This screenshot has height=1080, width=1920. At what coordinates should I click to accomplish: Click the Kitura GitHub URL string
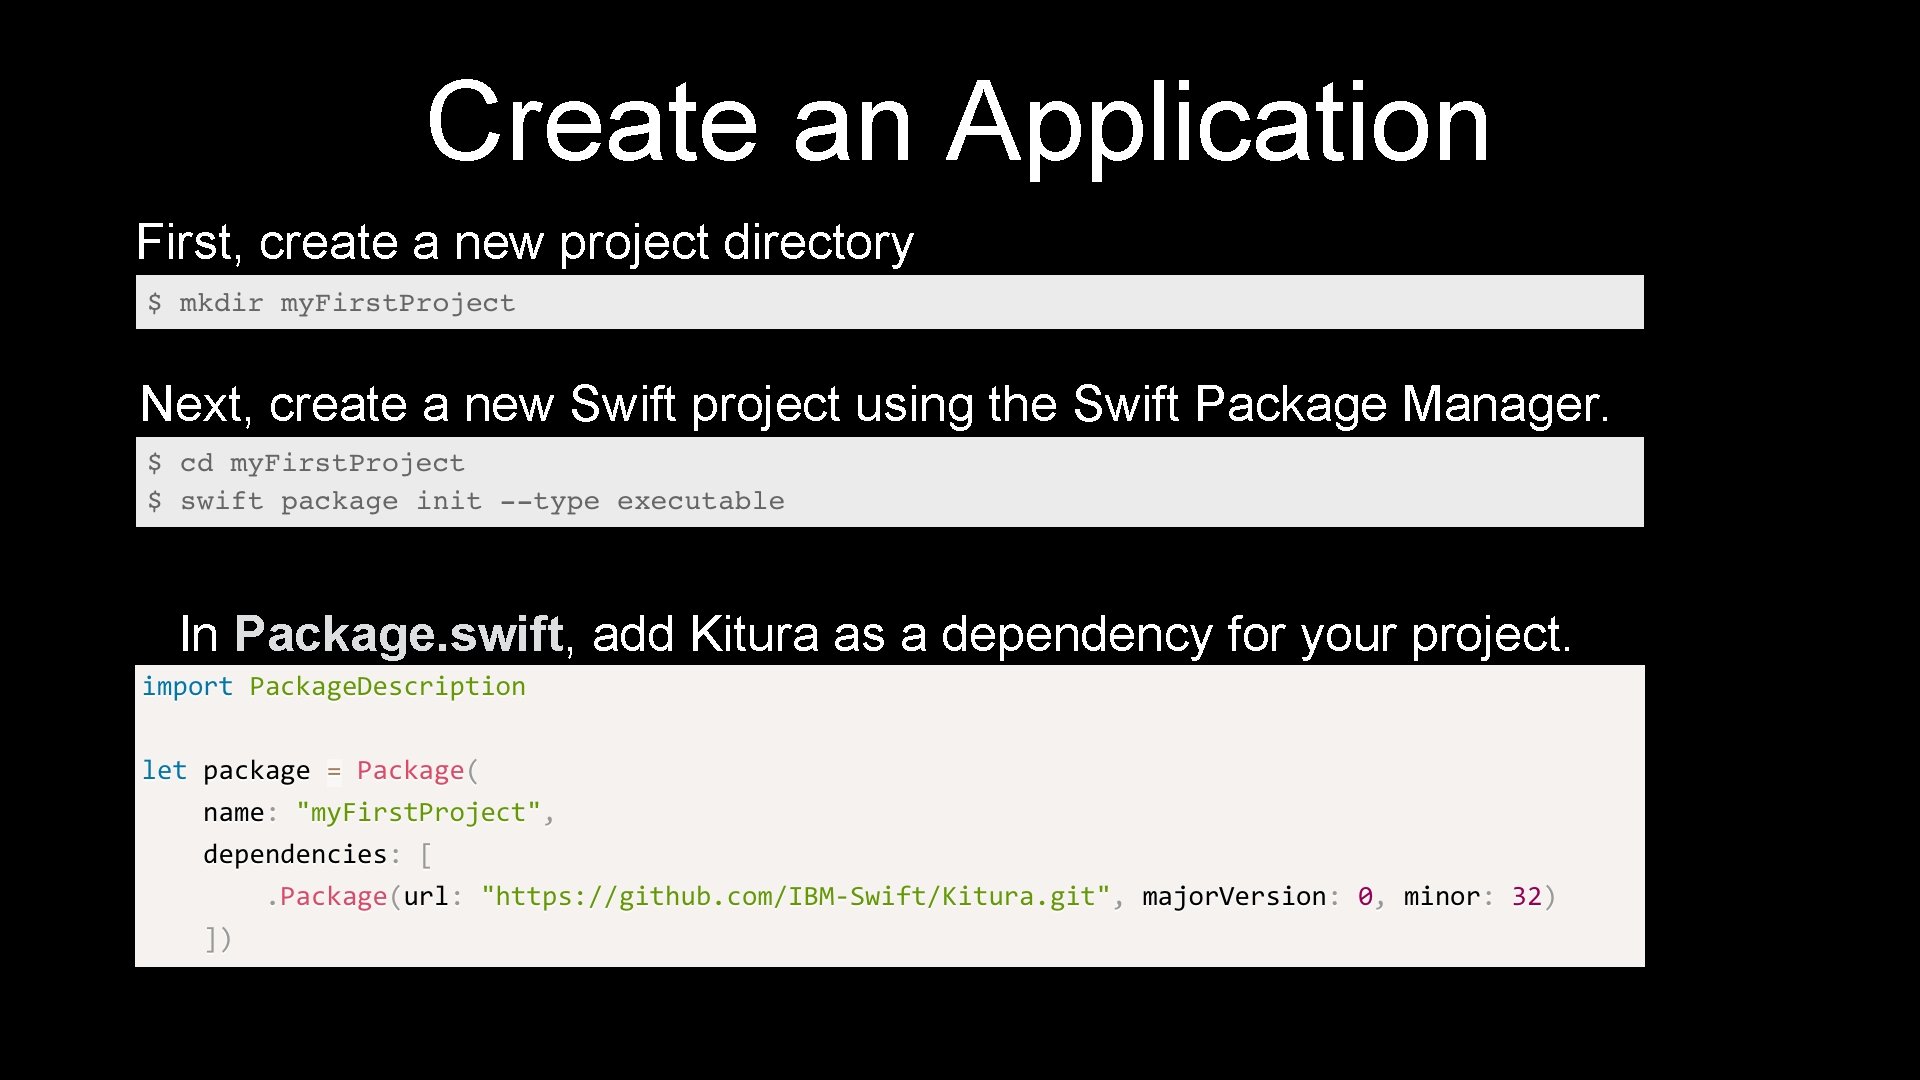pos(795,897)
